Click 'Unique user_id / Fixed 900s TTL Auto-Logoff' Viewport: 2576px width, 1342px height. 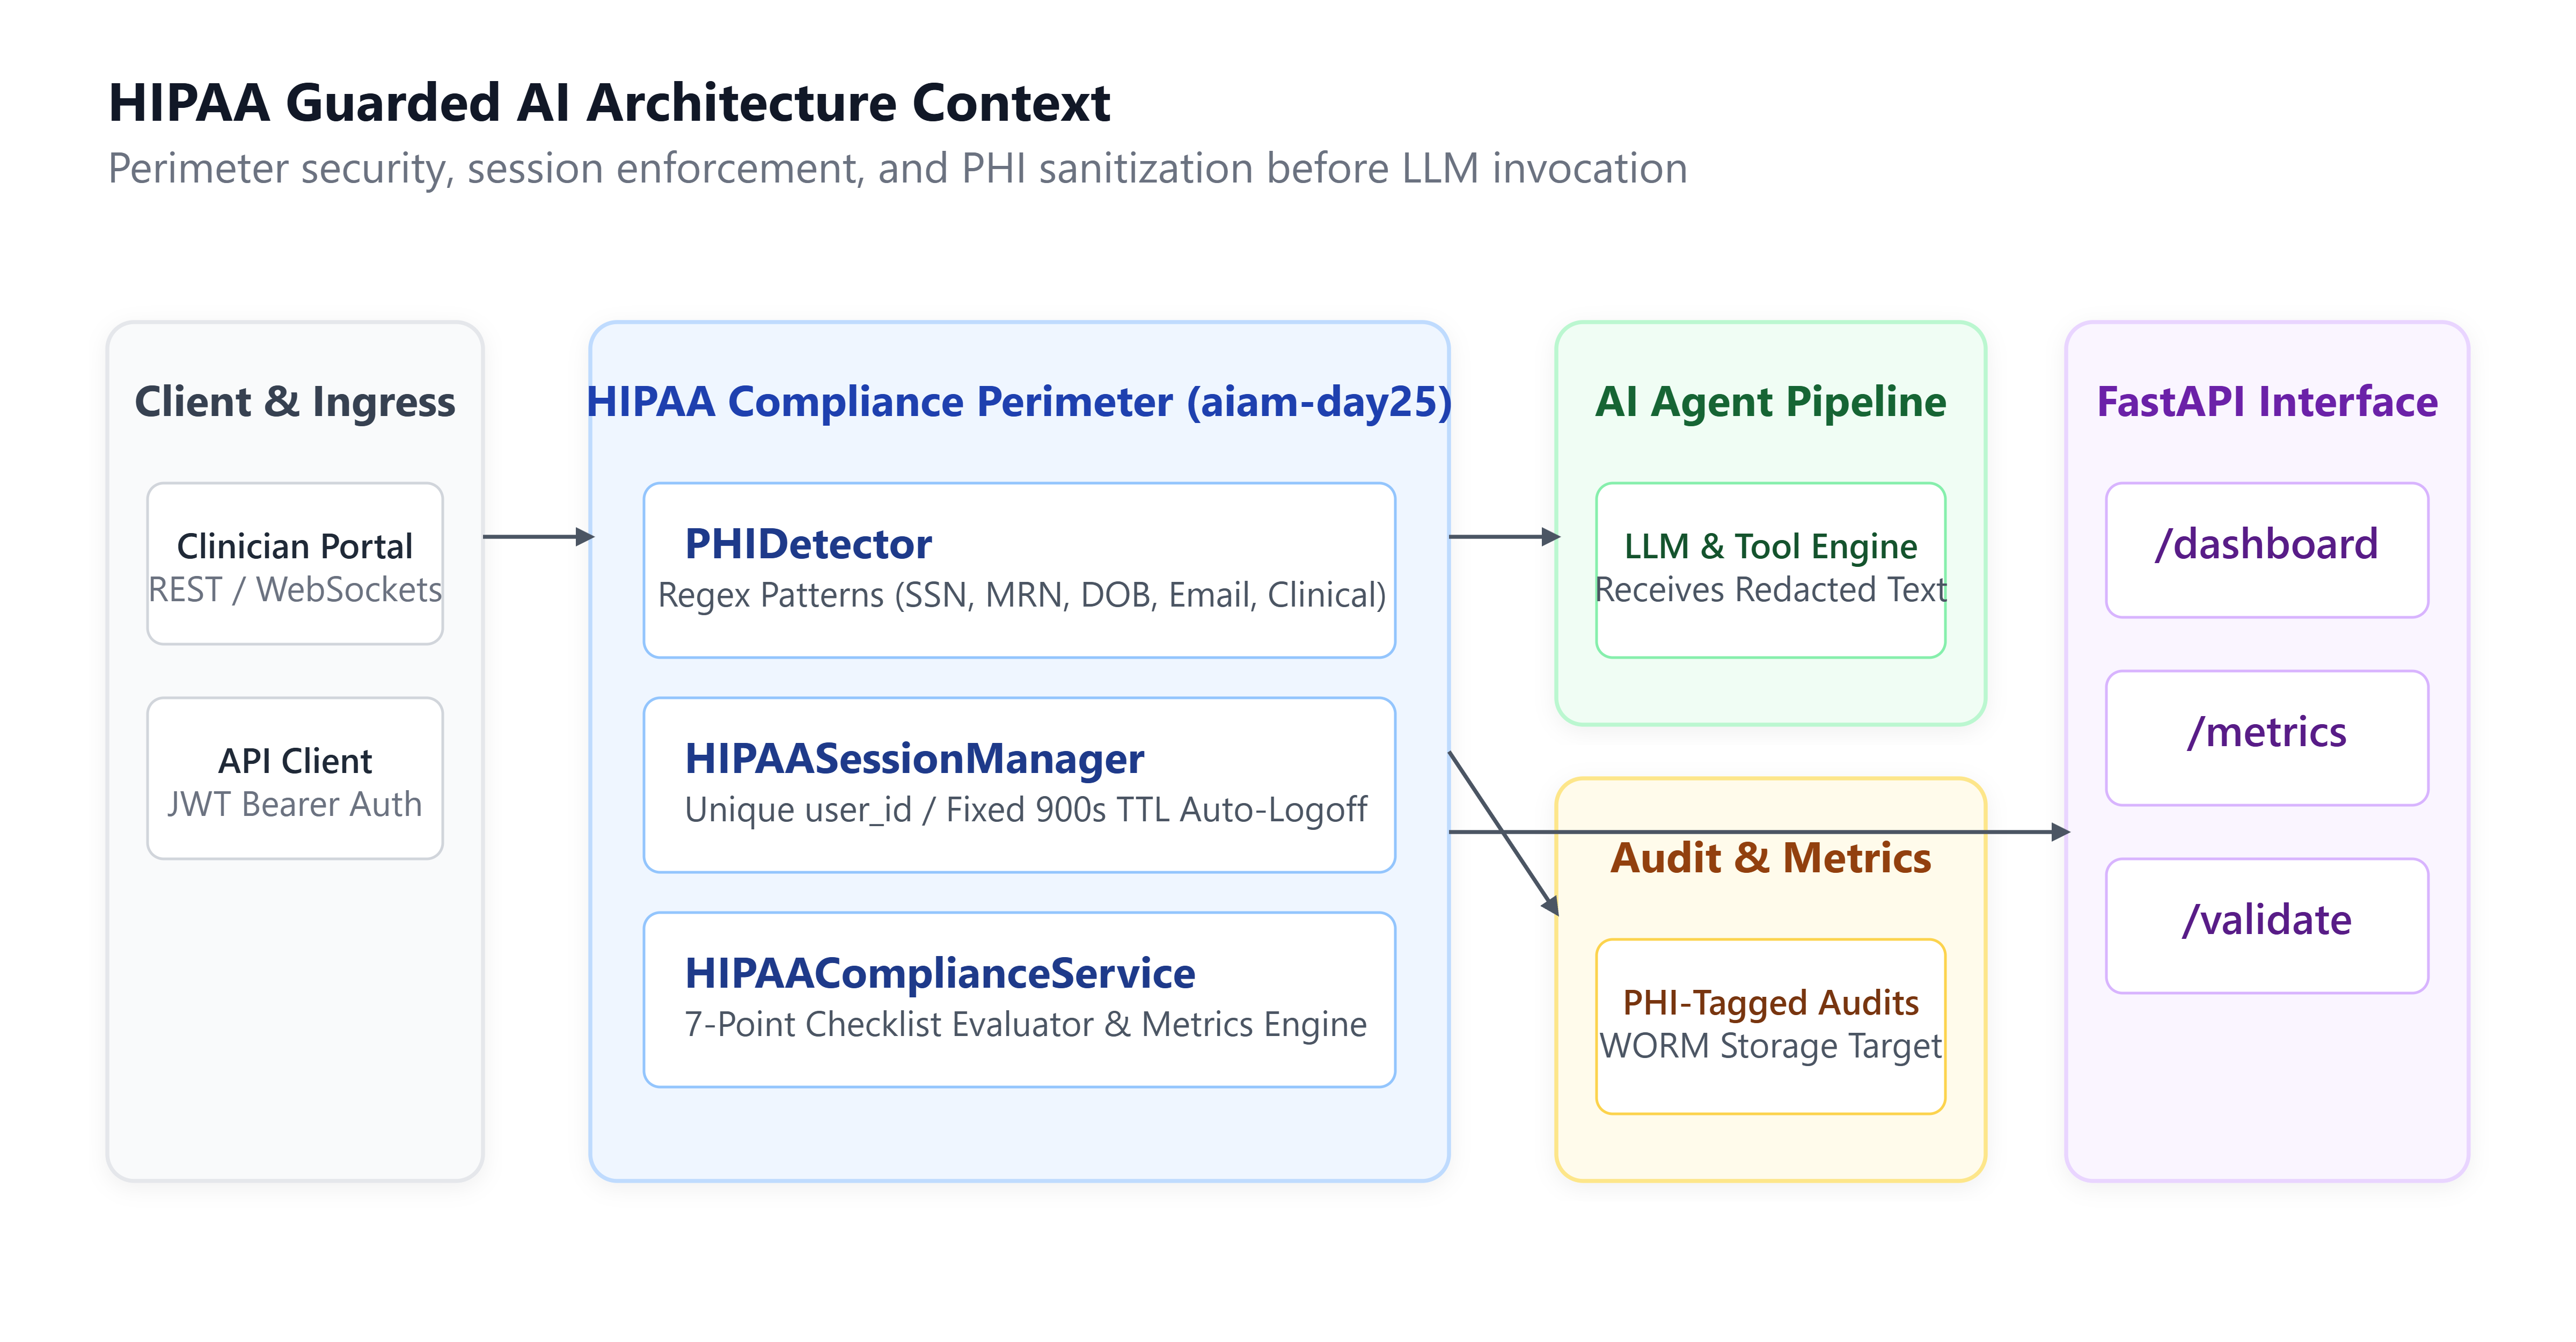1025,809
